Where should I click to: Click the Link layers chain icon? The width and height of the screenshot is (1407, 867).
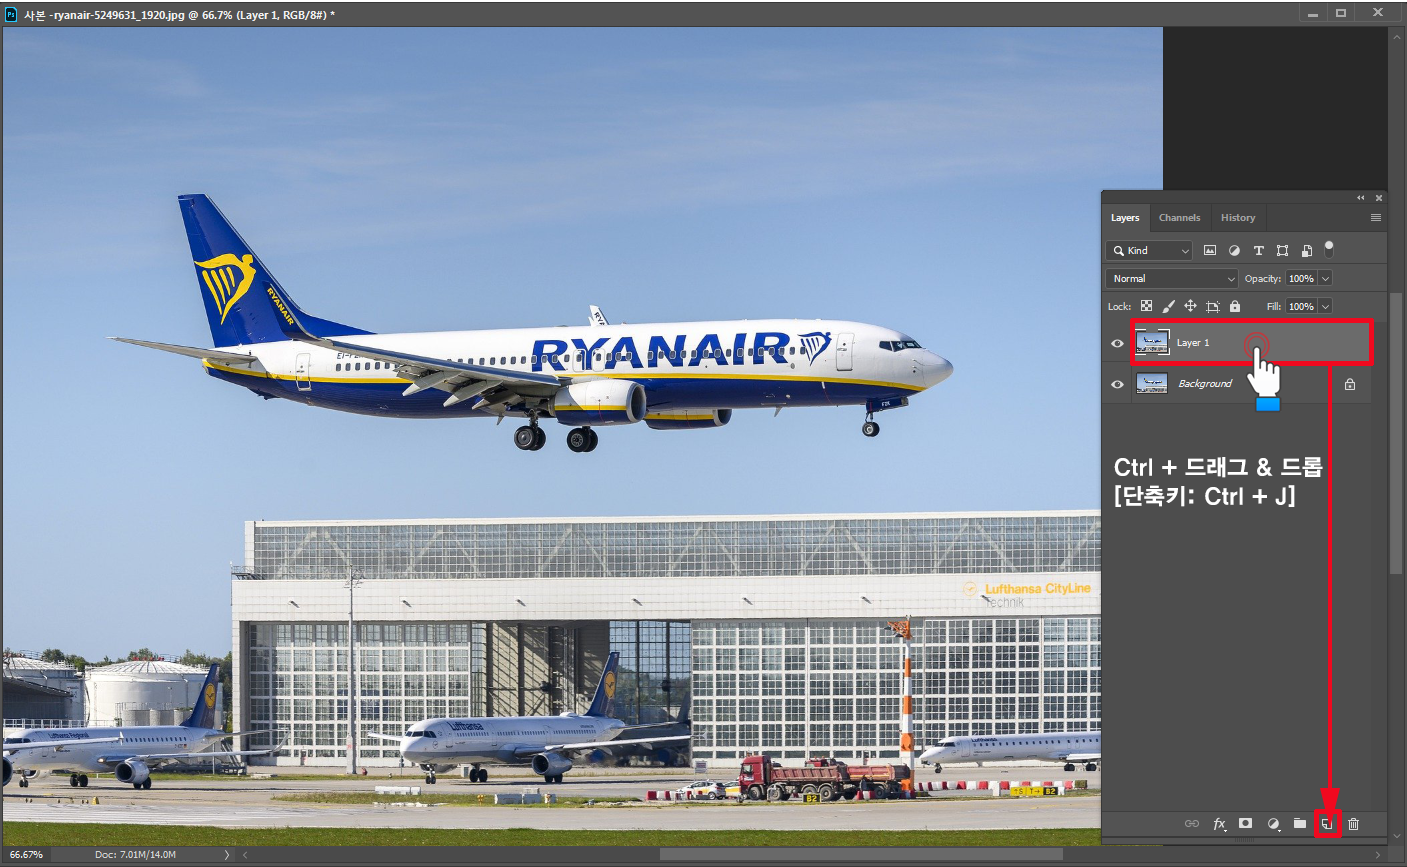(x=1192, y=824)
